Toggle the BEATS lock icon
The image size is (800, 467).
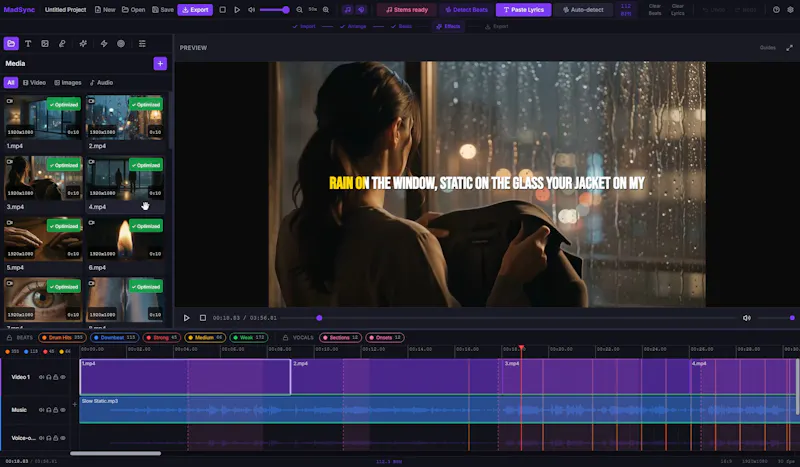point(9,338)
